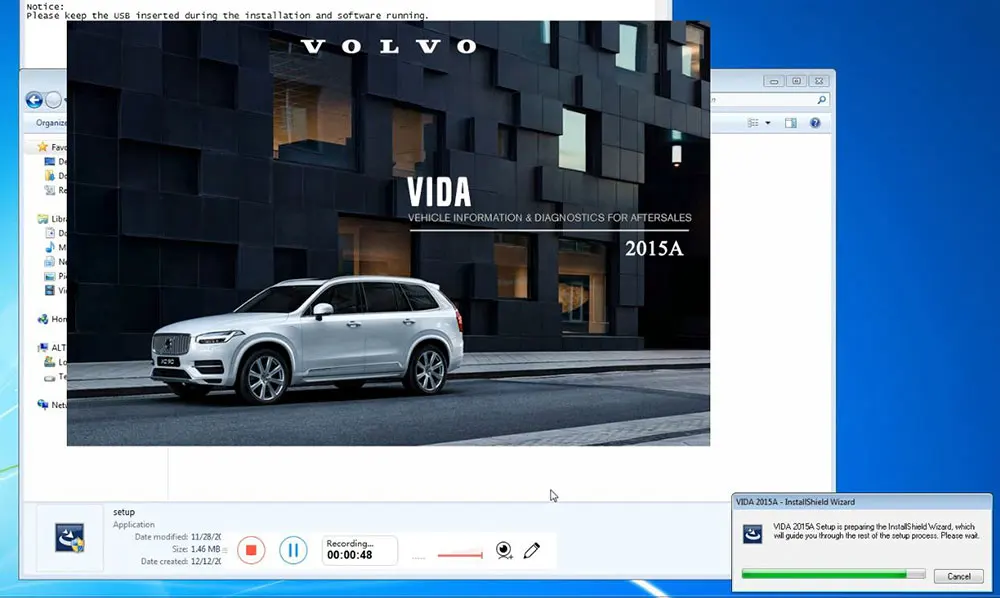
Task: Open the Recent Places icon under Favorites
Action: click(50, 190)
